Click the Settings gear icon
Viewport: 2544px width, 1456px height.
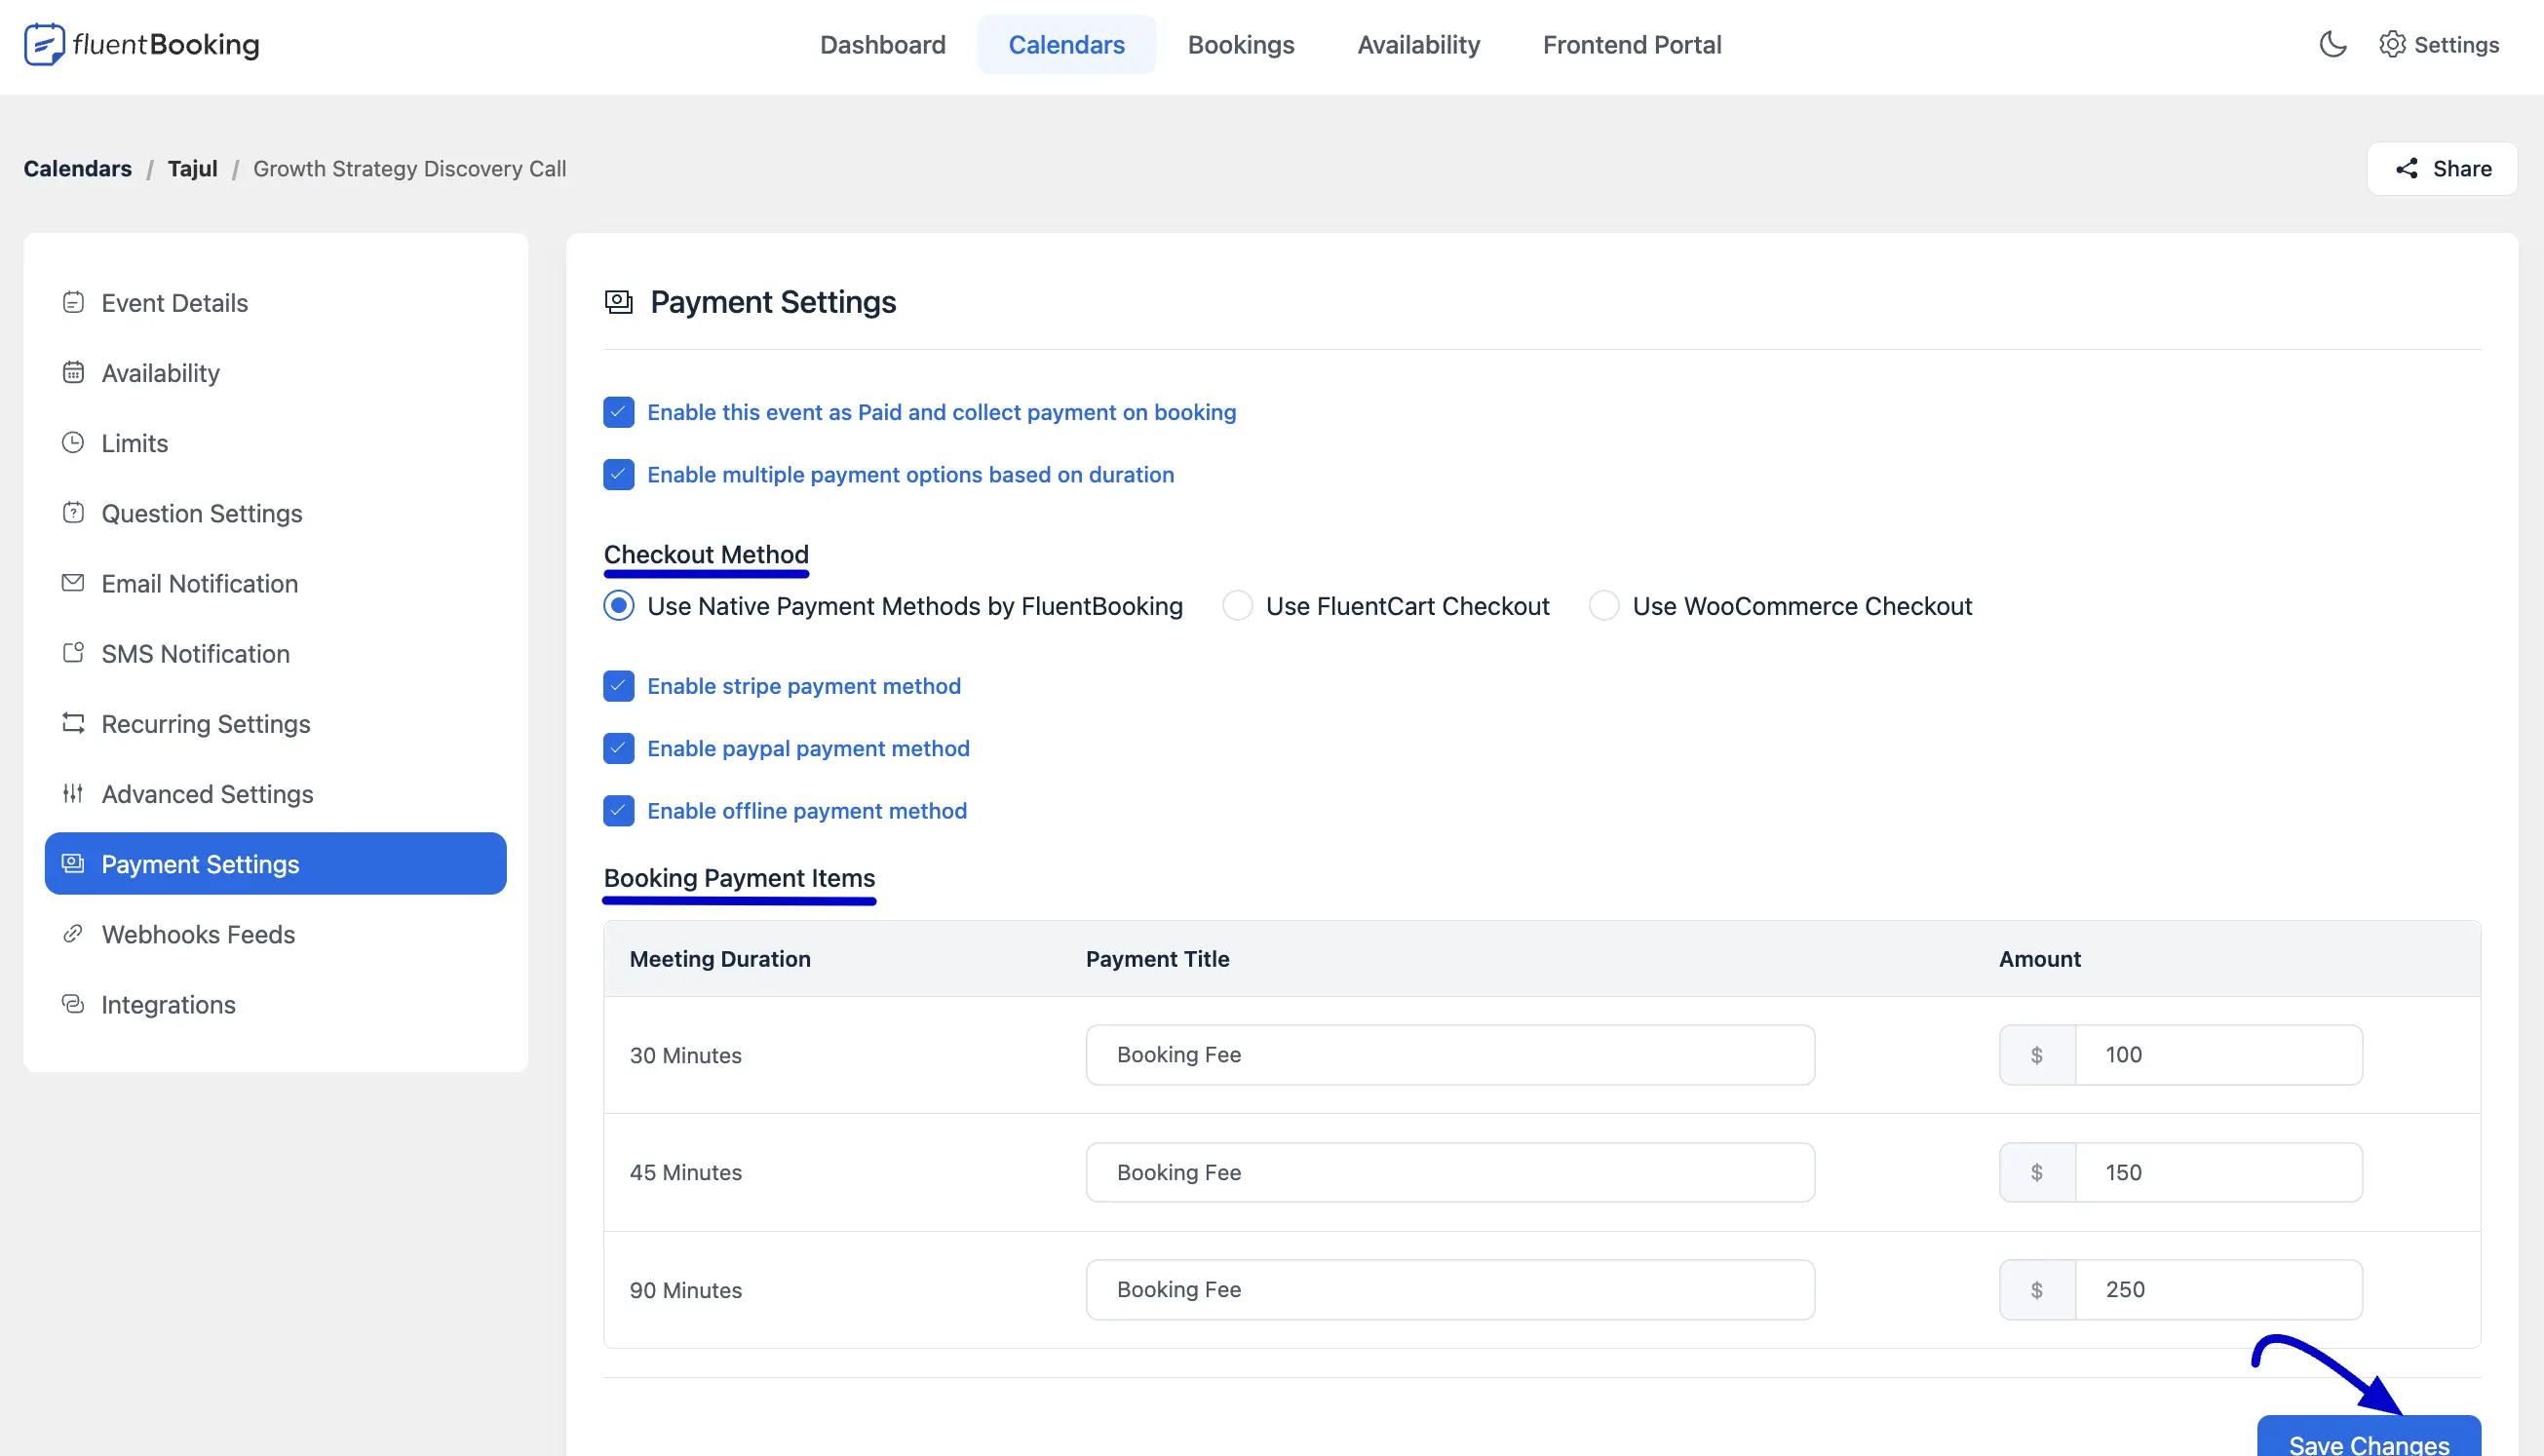pos(2392,44)
